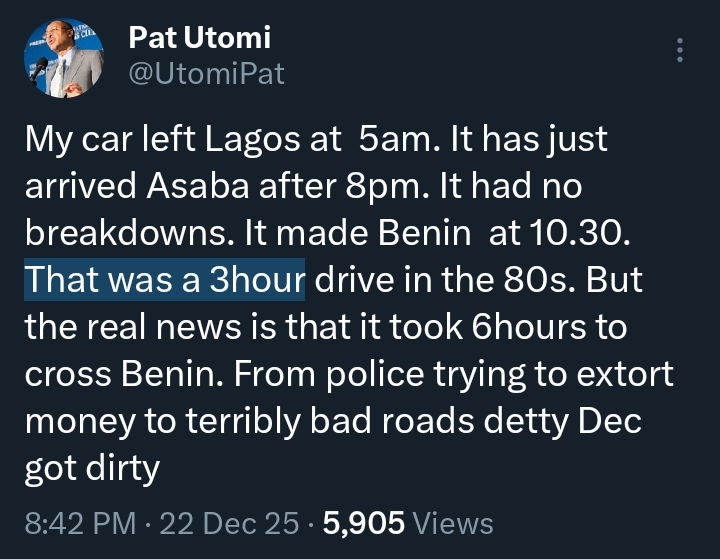The width and height of the screenshot is (720, 559).
Task: Click the @UtomiPat handle
Action: pyautogui.click(x=207, y=73)
